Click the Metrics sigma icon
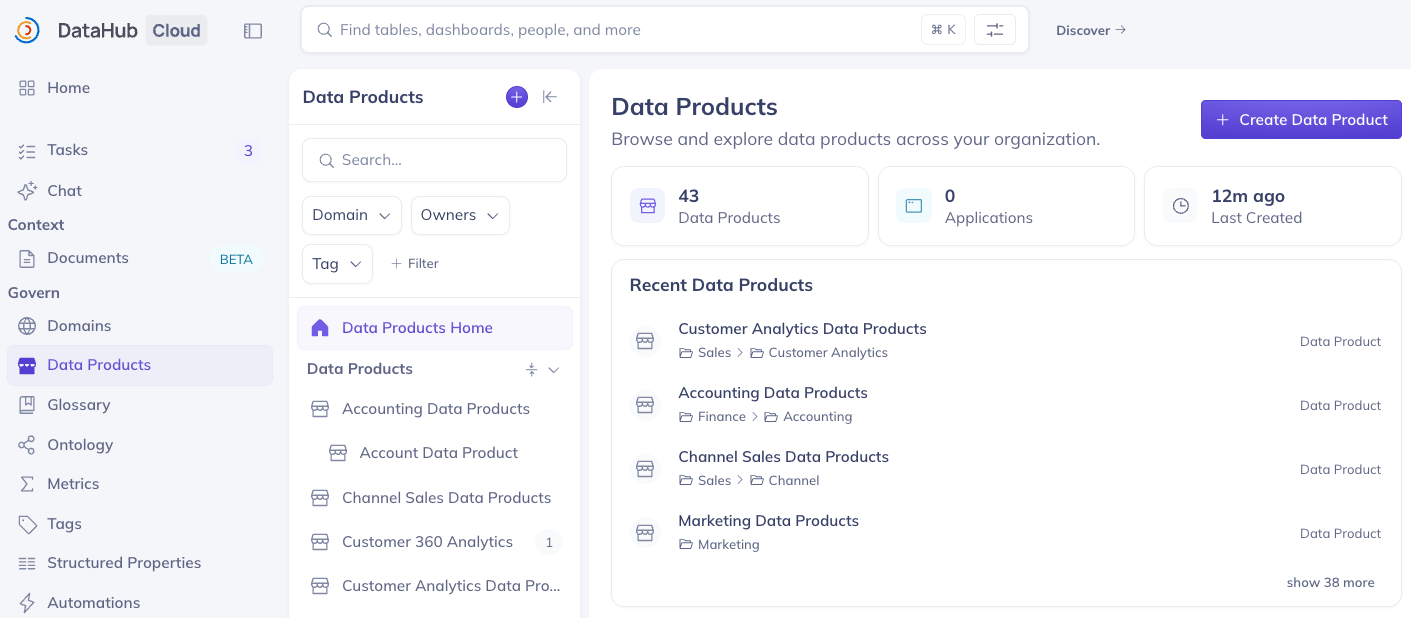The image size is (1411, 618). [x=27, y=484]
